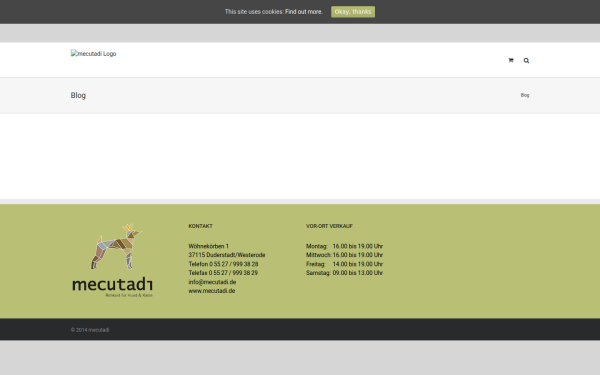Click the KONTAKT heading
Screen dimensions: 600x375
(x=201, y=226)
